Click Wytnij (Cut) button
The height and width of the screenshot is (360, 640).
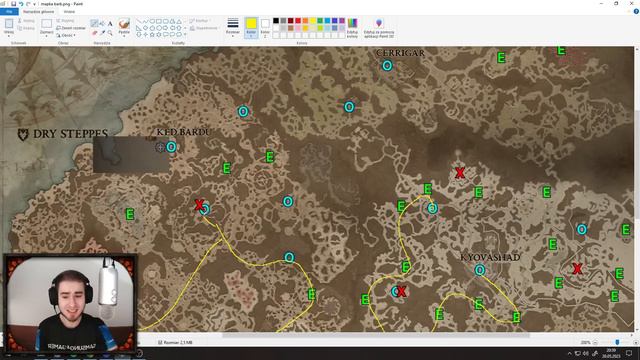pos(27,21)
